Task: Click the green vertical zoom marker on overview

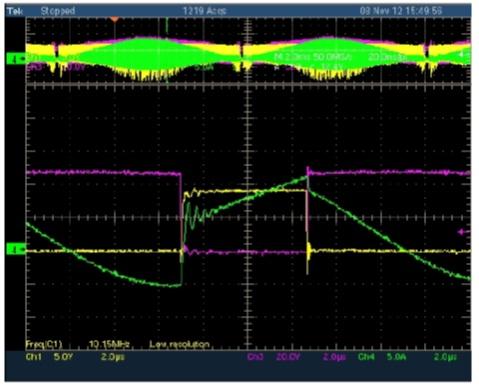Action: click(166, 25)
